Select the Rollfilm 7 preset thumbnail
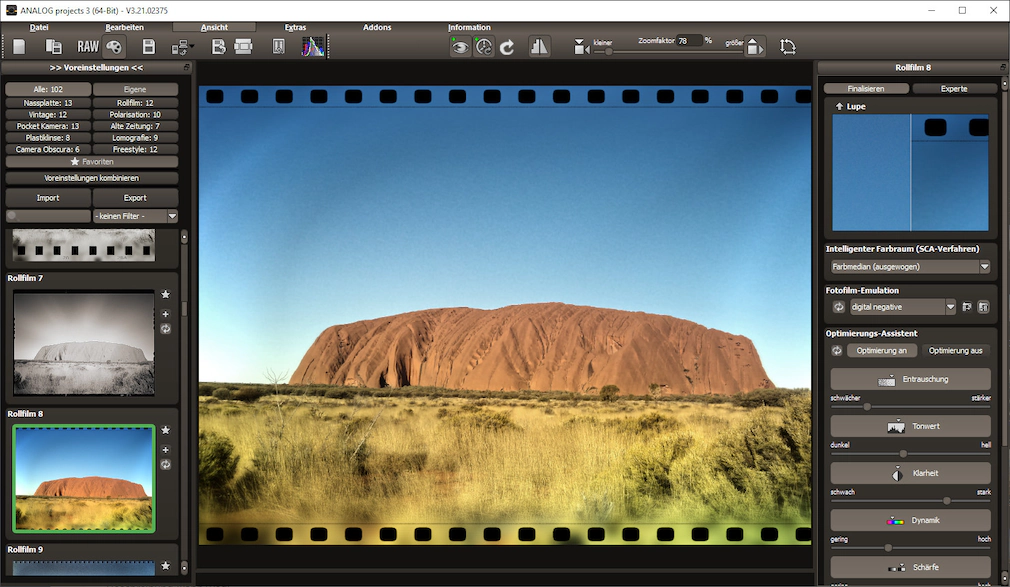Viewport: 1010px width, 587px height. 84,342
